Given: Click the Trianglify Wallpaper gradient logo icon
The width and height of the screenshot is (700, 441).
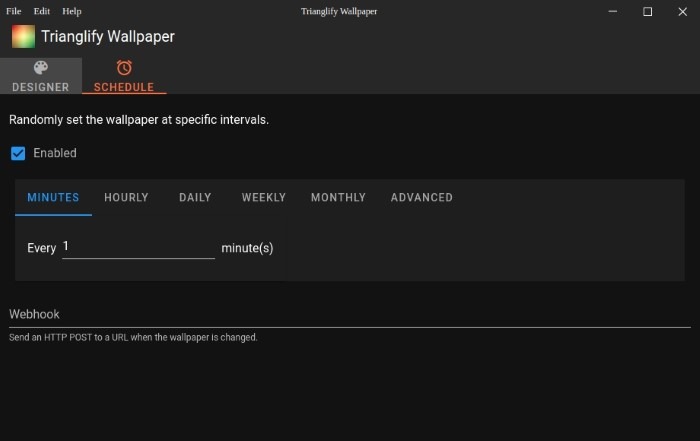Looking at the screenshot, I should coord(23,36).
